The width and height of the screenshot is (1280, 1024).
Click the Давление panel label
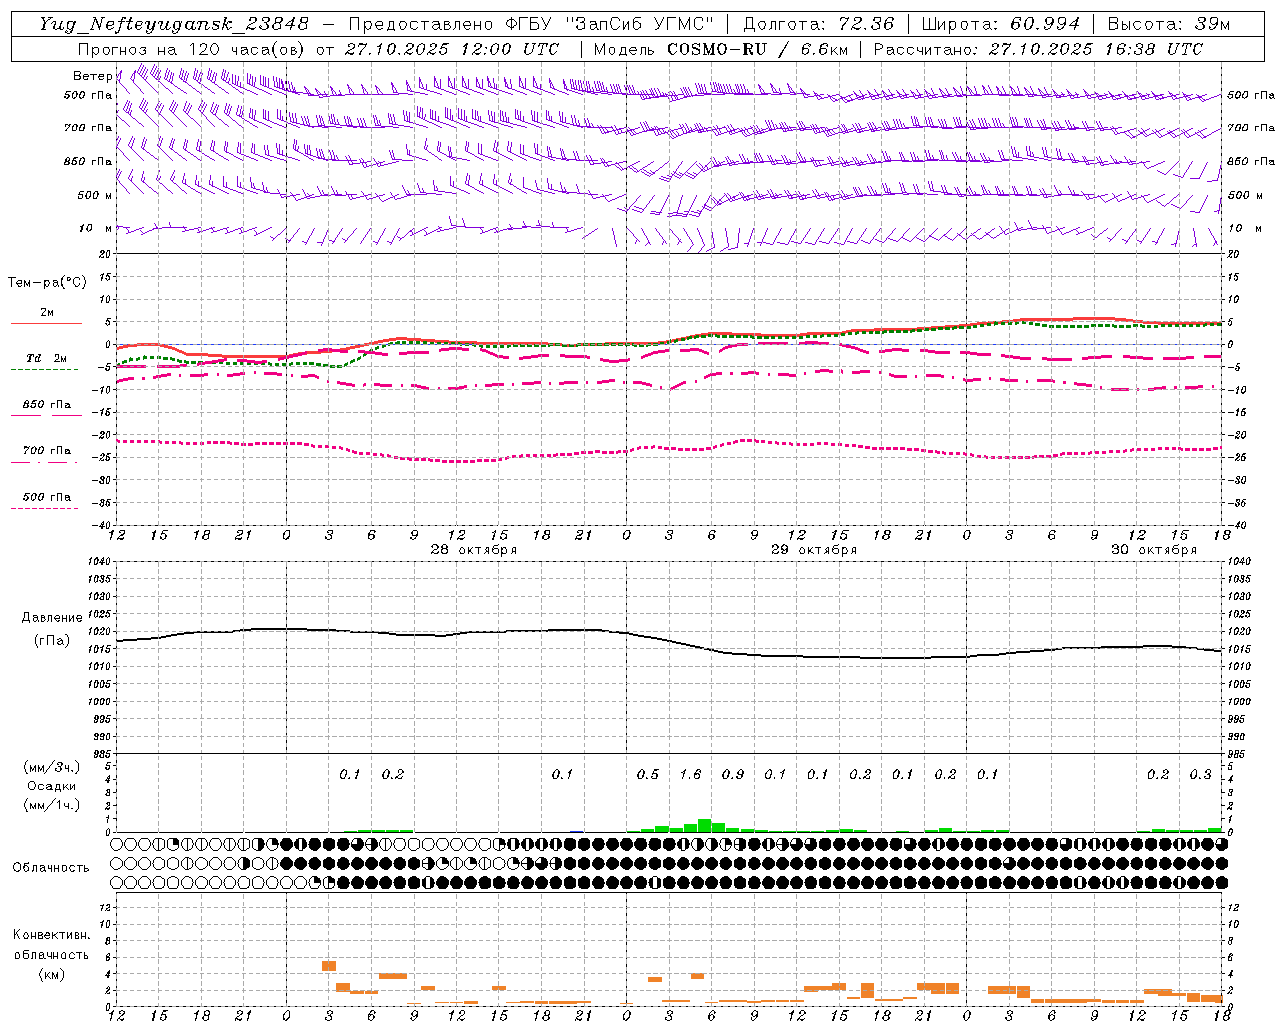click(x=52, y=618)
